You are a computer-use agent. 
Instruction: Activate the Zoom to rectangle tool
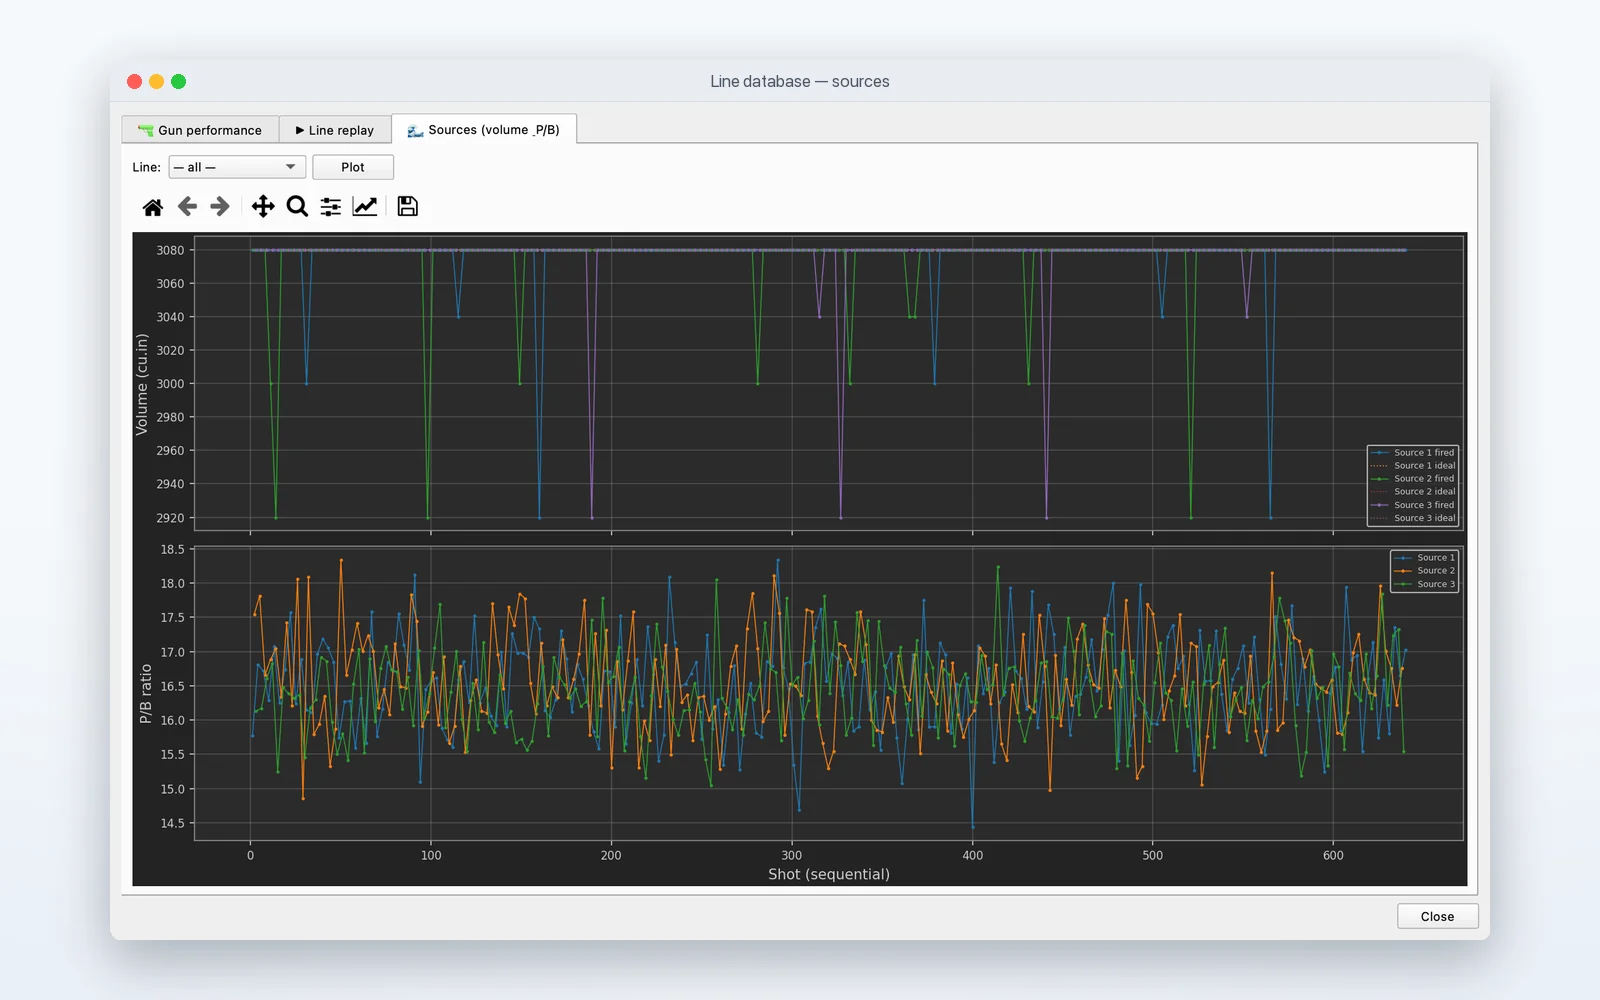[x=297, y=207]
